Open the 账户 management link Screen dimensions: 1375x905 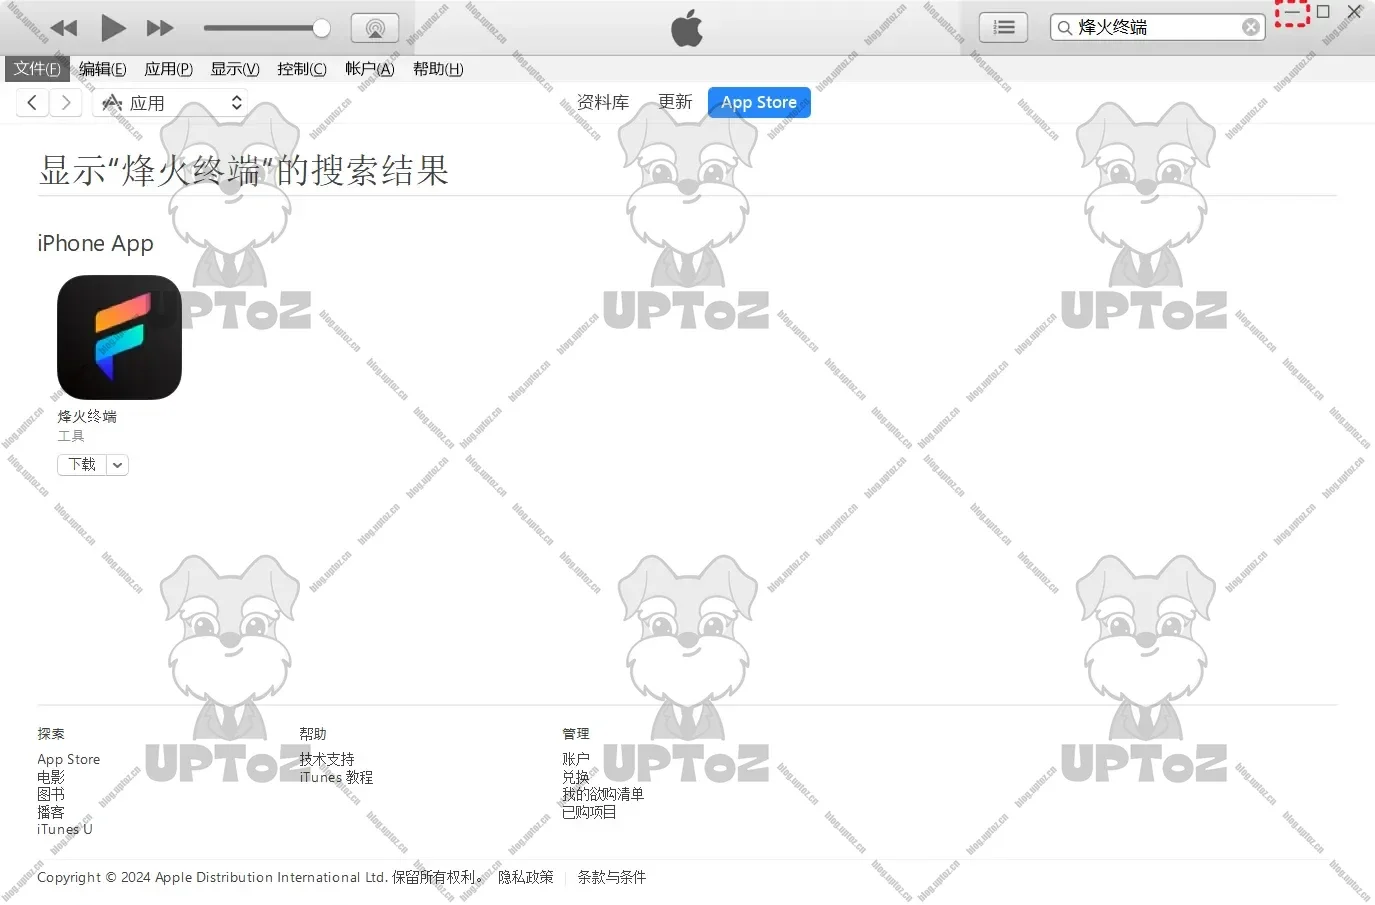pos(576,760)
